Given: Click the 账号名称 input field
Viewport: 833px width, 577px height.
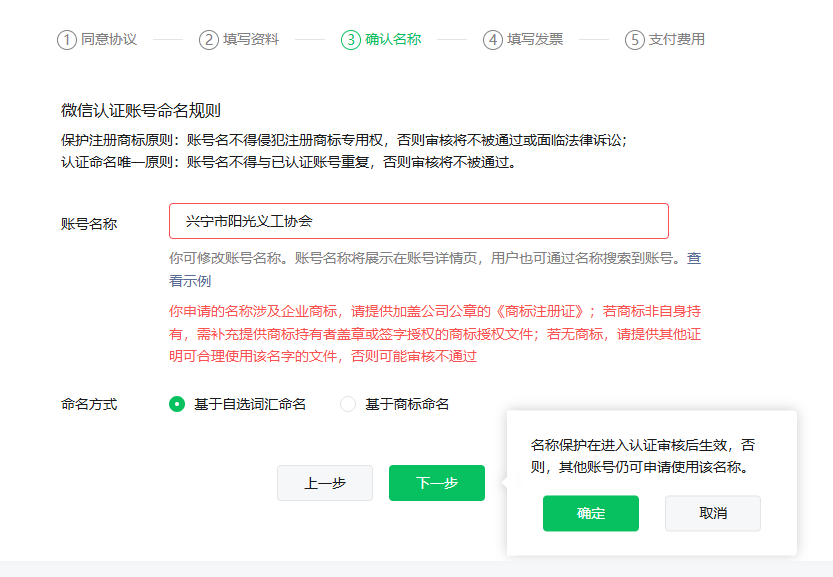Looking at the screenshot, I should 419,221.
